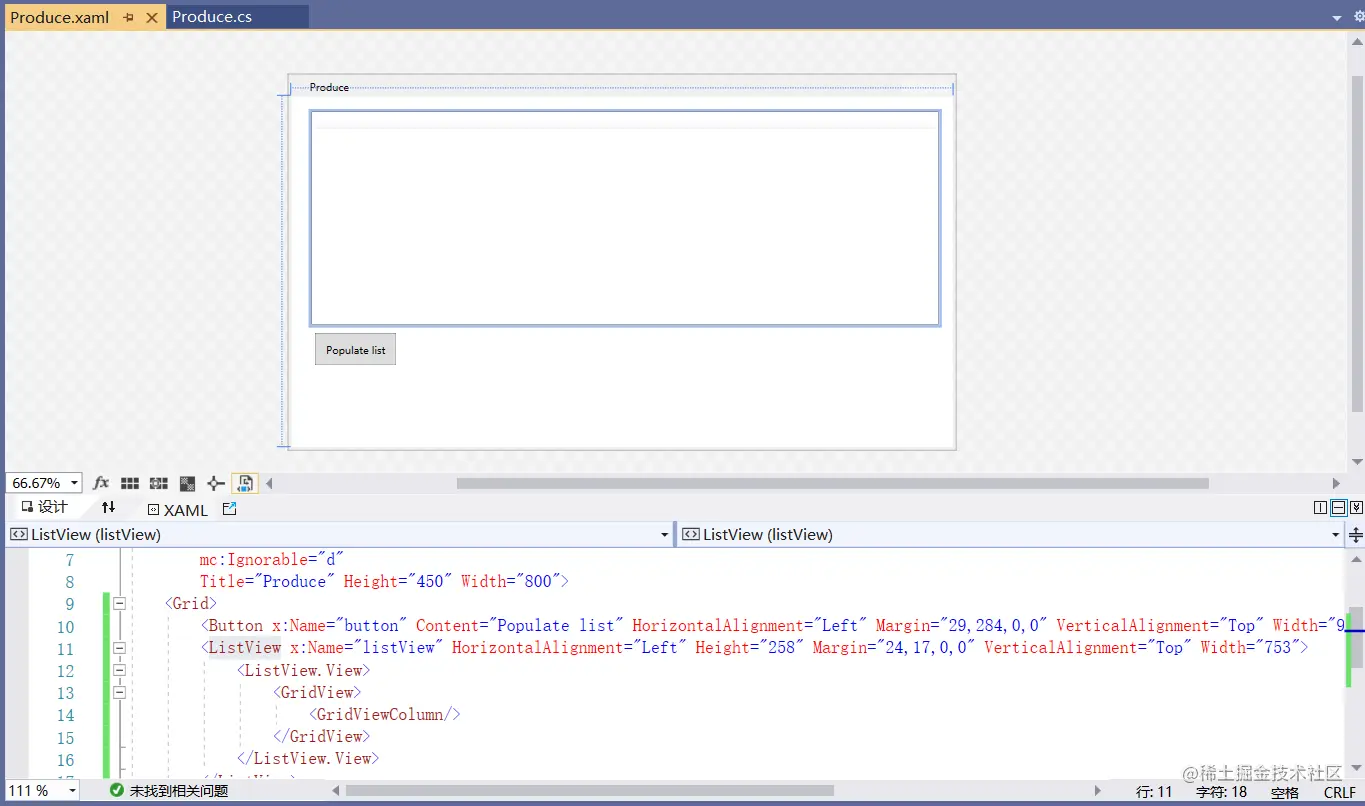Click the Button tag name on line 10
This screenshot has height=806, width=1365.
(235, 626)
